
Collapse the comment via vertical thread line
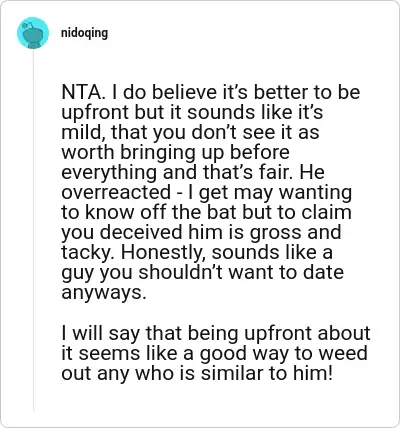(x=33, y=230)
